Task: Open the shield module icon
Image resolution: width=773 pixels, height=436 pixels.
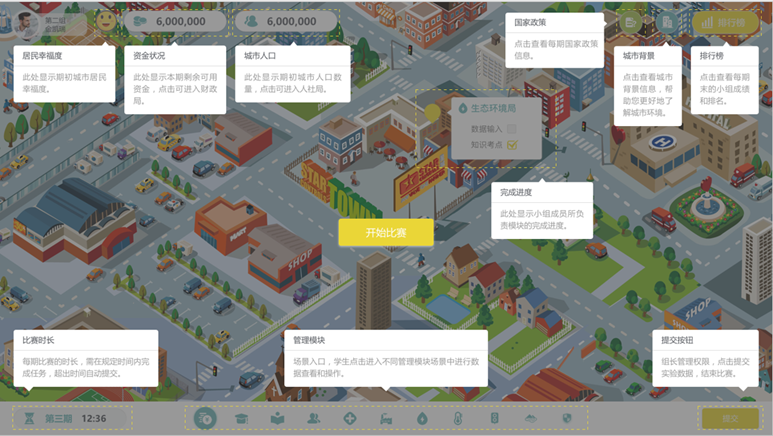Action: 567,418
